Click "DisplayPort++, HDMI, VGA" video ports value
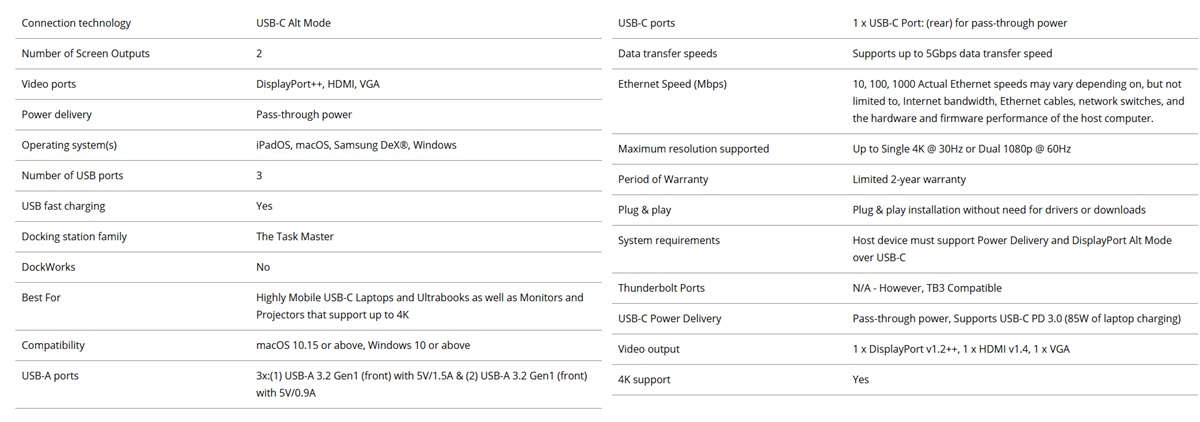Image resolution: width=1200 pixels, height=422 pixels. (318, 84)
